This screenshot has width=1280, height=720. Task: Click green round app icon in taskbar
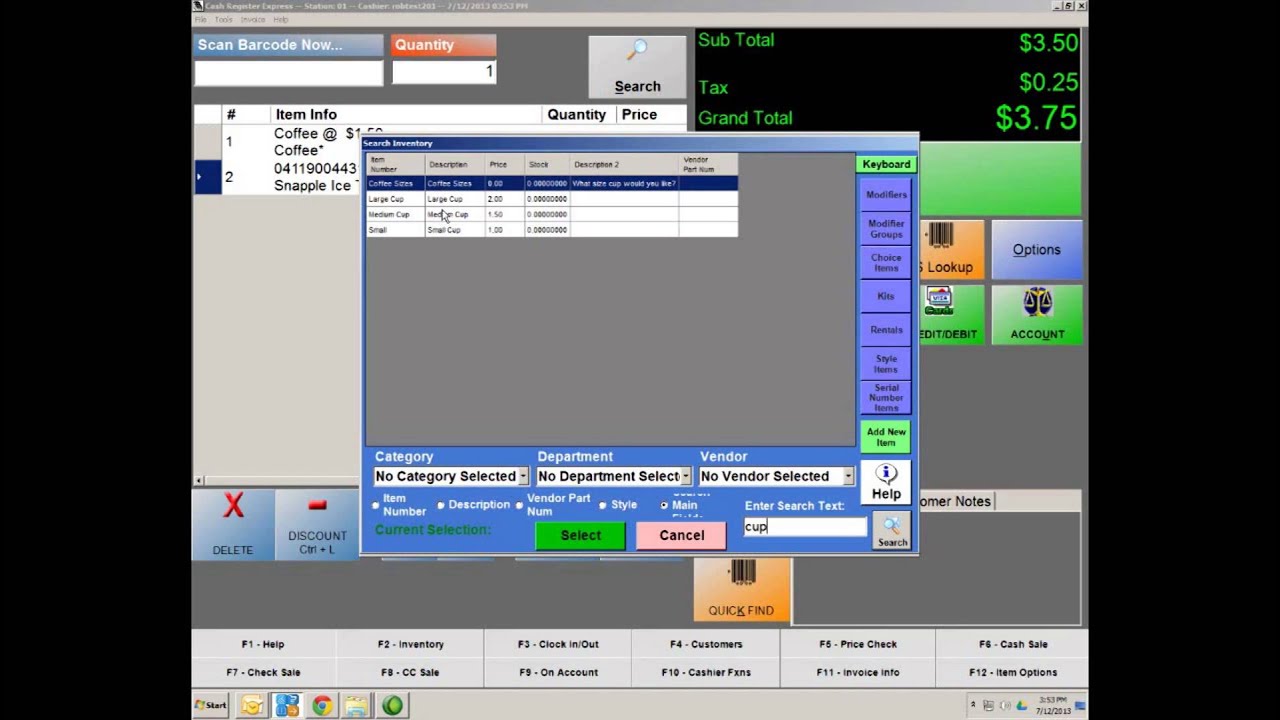point(392,706)
